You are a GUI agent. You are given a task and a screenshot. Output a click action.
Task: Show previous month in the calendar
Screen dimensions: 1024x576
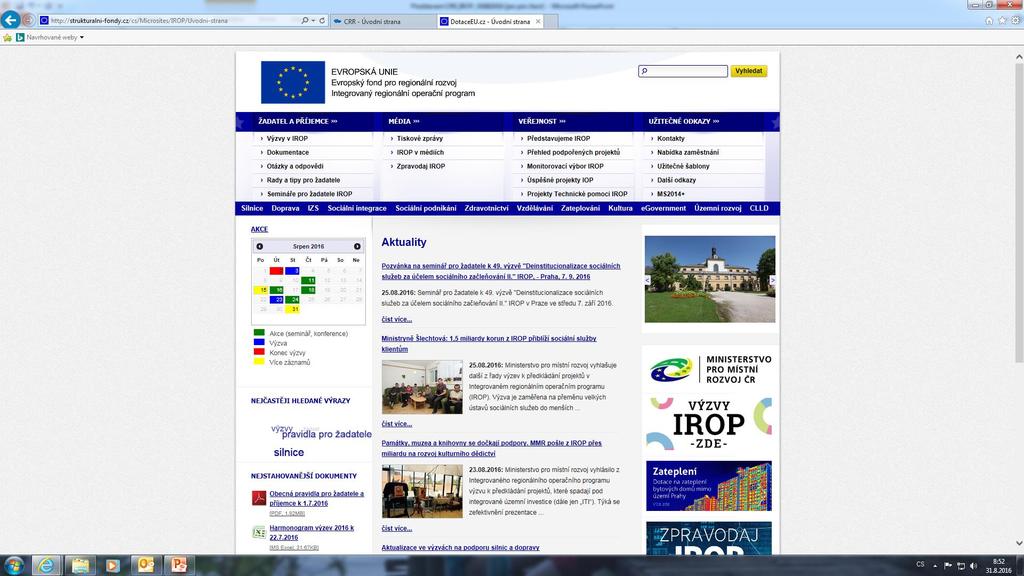click(x=260, y=246)
